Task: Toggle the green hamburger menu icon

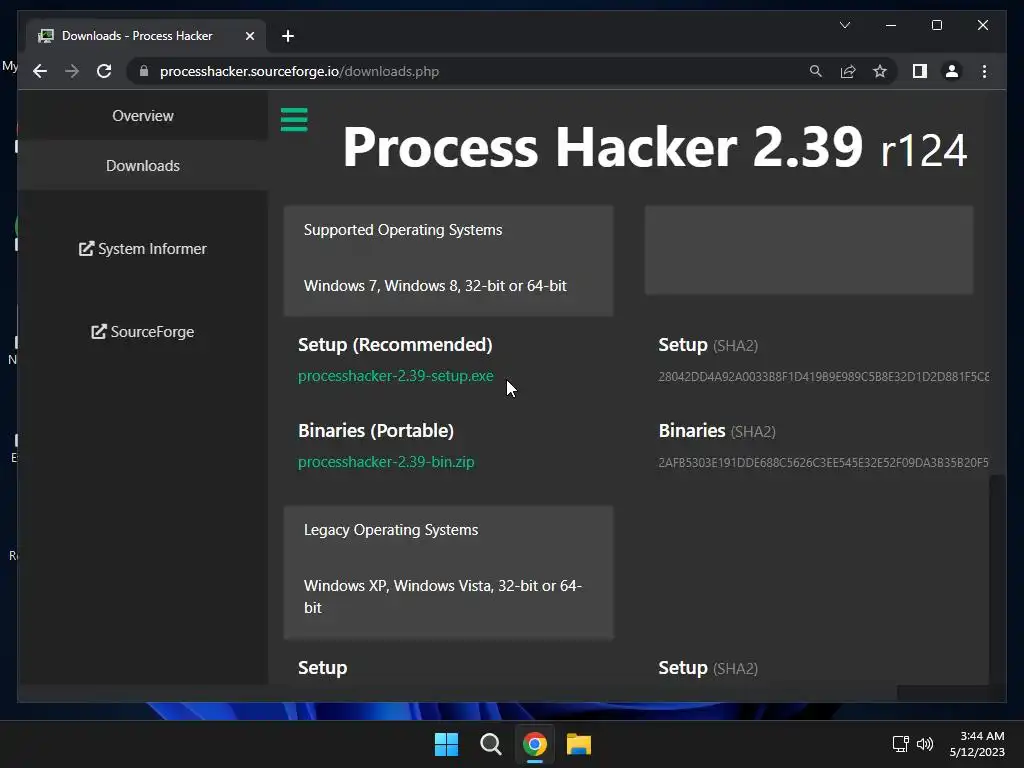Action: point(294,120)
